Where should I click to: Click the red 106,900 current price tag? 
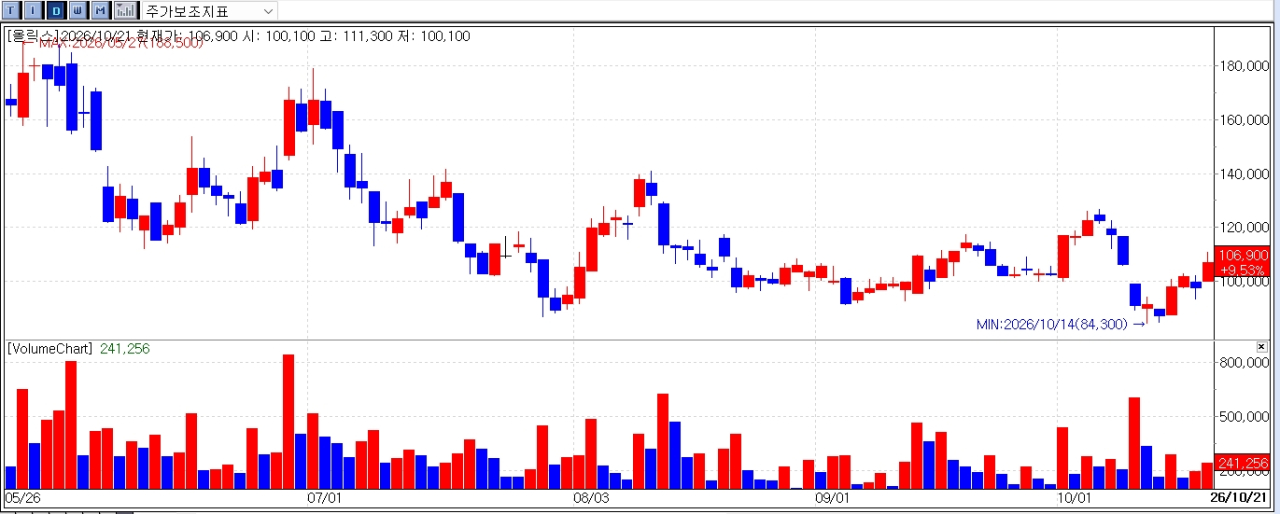[1242, 255]
